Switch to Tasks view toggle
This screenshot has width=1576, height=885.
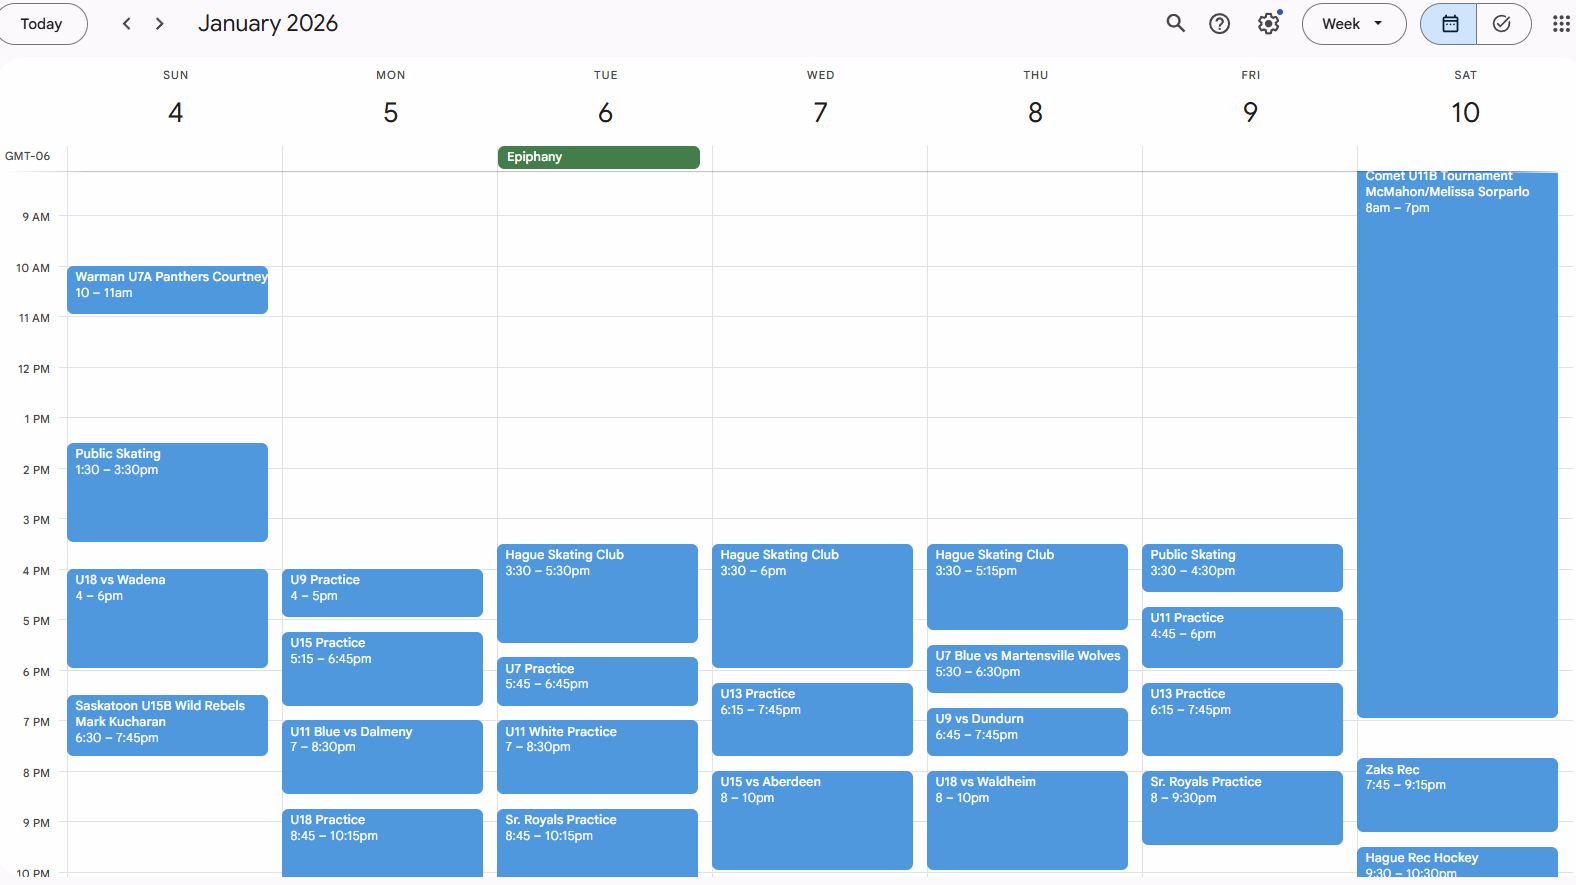pos(1501,24)
